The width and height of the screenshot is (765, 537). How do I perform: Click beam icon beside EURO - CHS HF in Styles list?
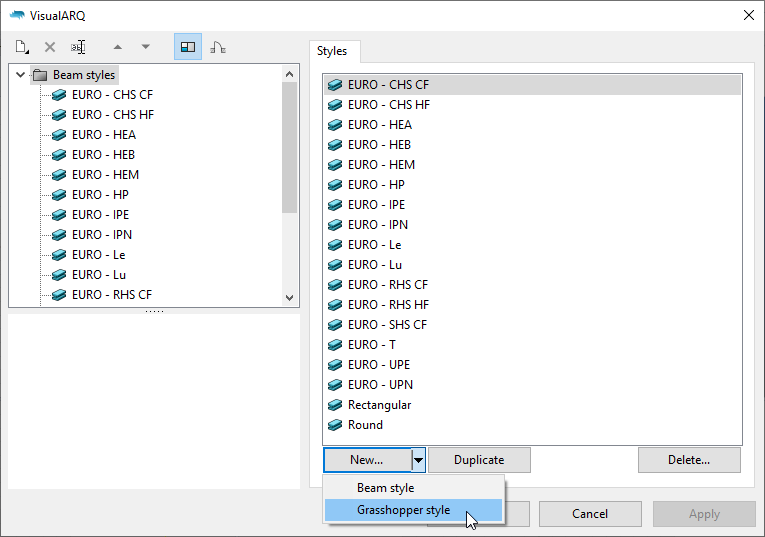pos(335,105)
